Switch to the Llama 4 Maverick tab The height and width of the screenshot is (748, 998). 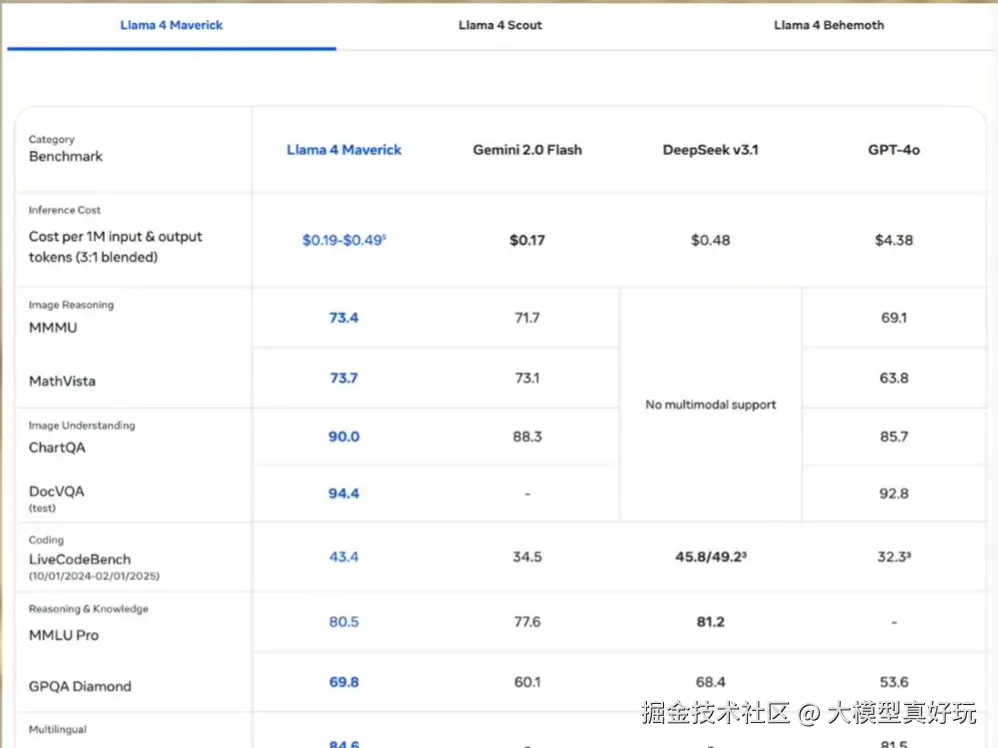pyautogui.click(x=171, y=25)
